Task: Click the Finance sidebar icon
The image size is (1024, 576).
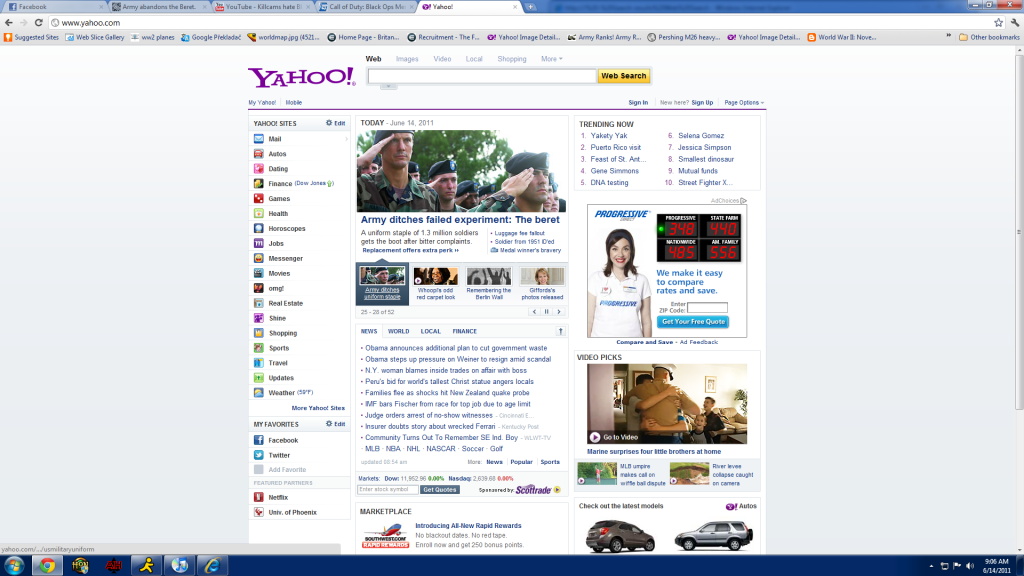Action: click(x=259, y=184)
